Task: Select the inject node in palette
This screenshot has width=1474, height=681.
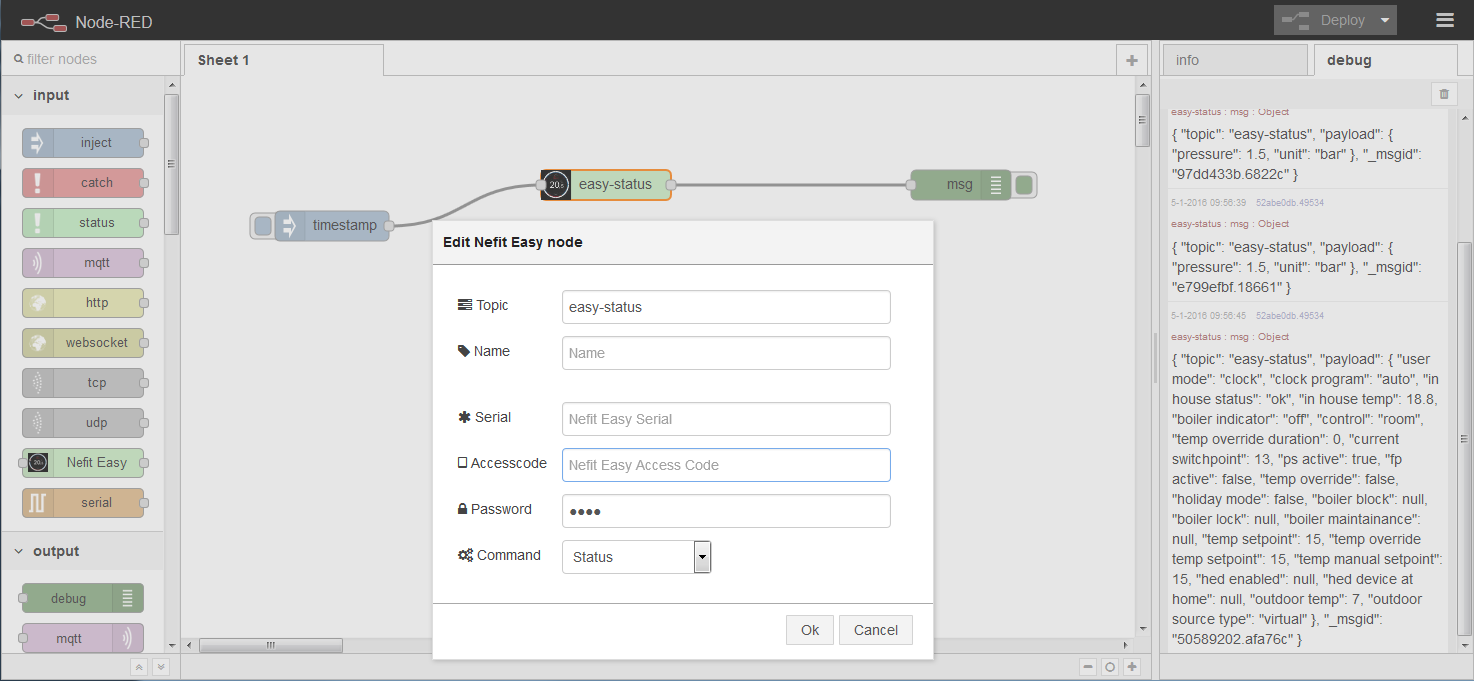Action: point(83,143)
